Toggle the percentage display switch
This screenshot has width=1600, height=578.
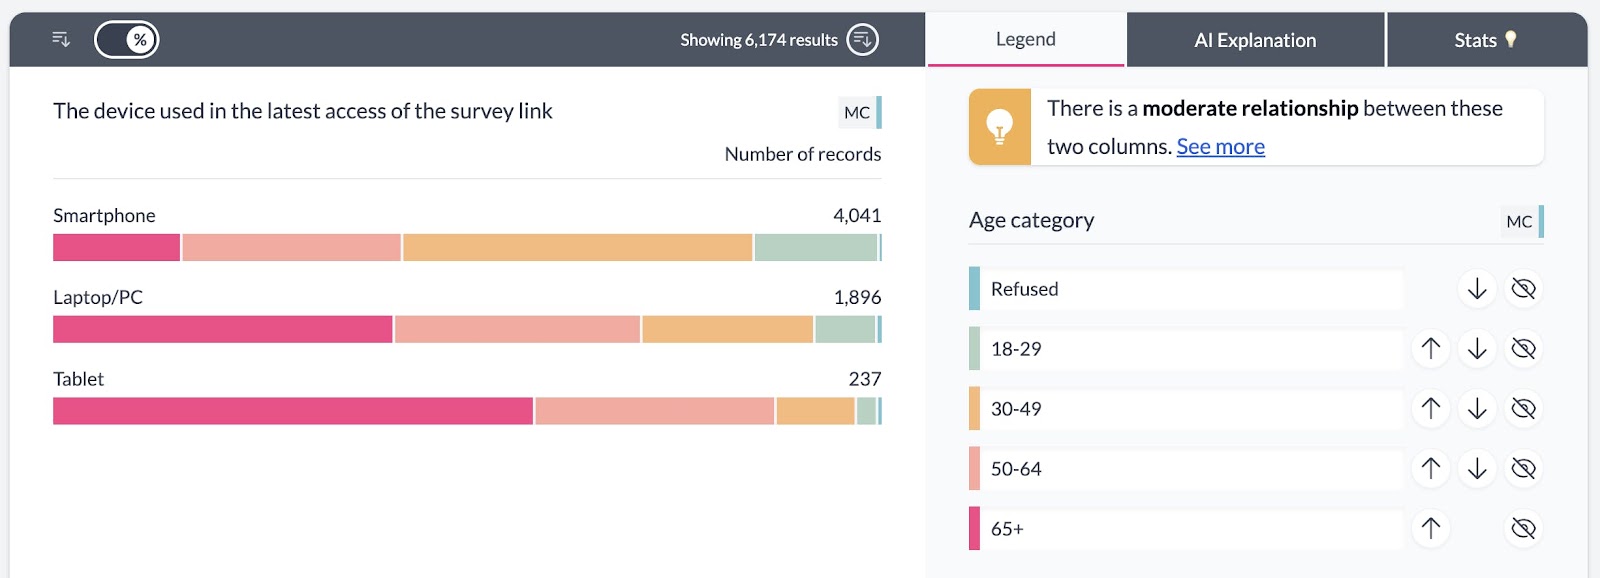pos(127,40)
